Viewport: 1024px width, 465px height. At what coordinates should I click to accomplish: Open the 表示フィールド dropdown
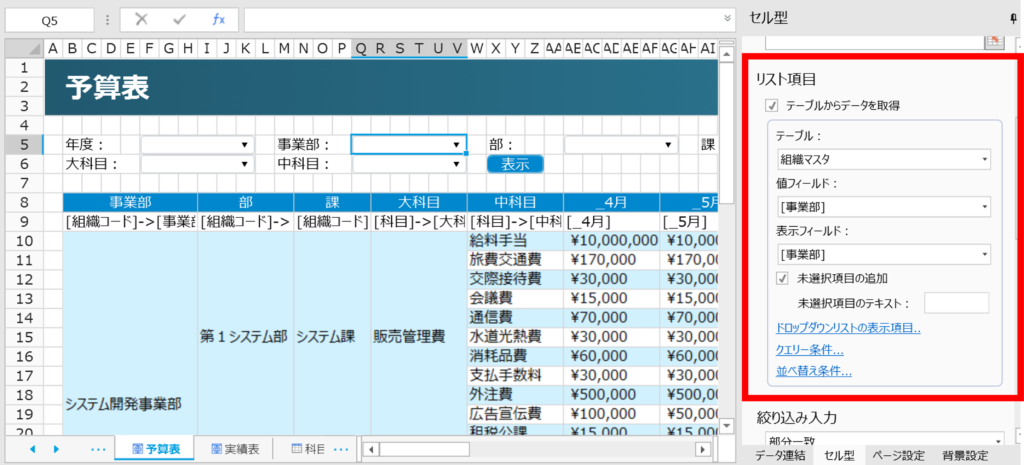884,253
